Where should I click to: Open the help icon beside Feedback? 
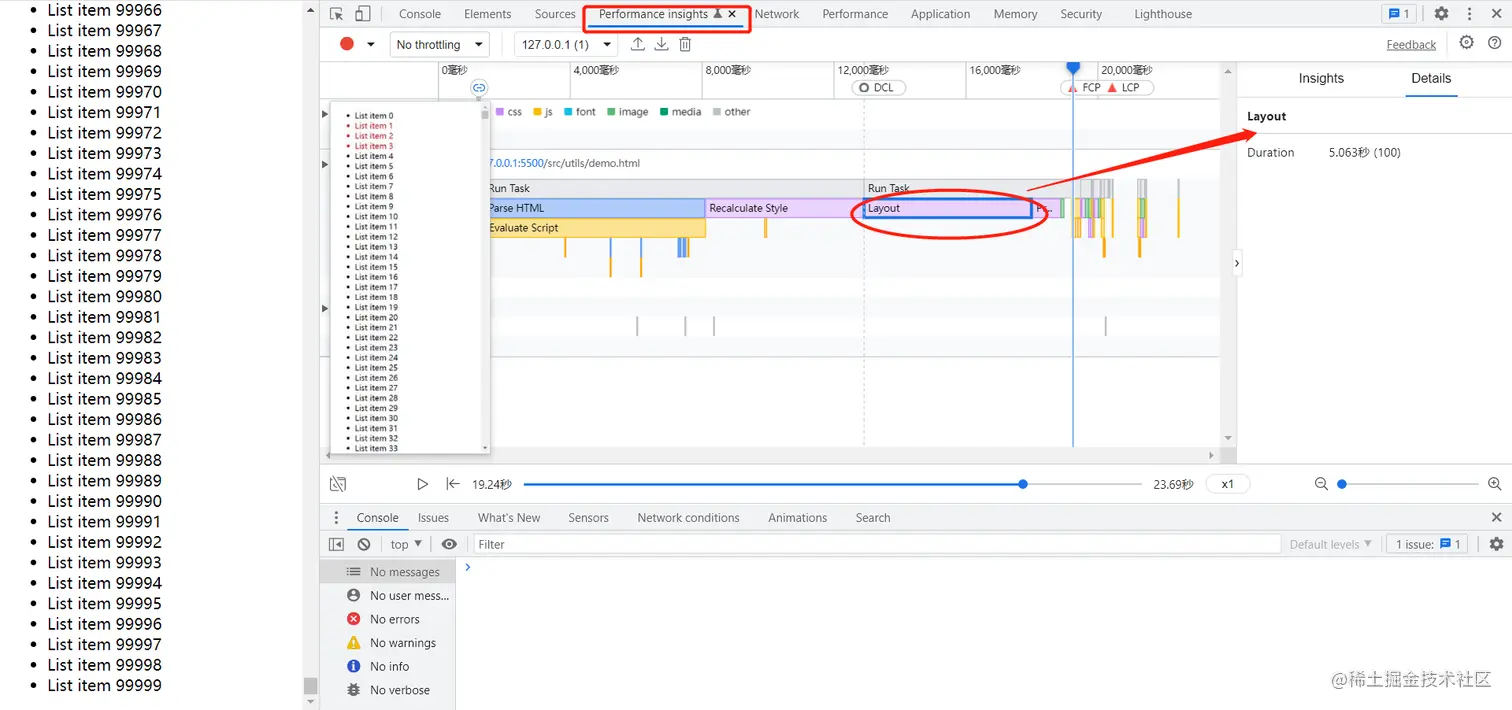[1494, 43]
